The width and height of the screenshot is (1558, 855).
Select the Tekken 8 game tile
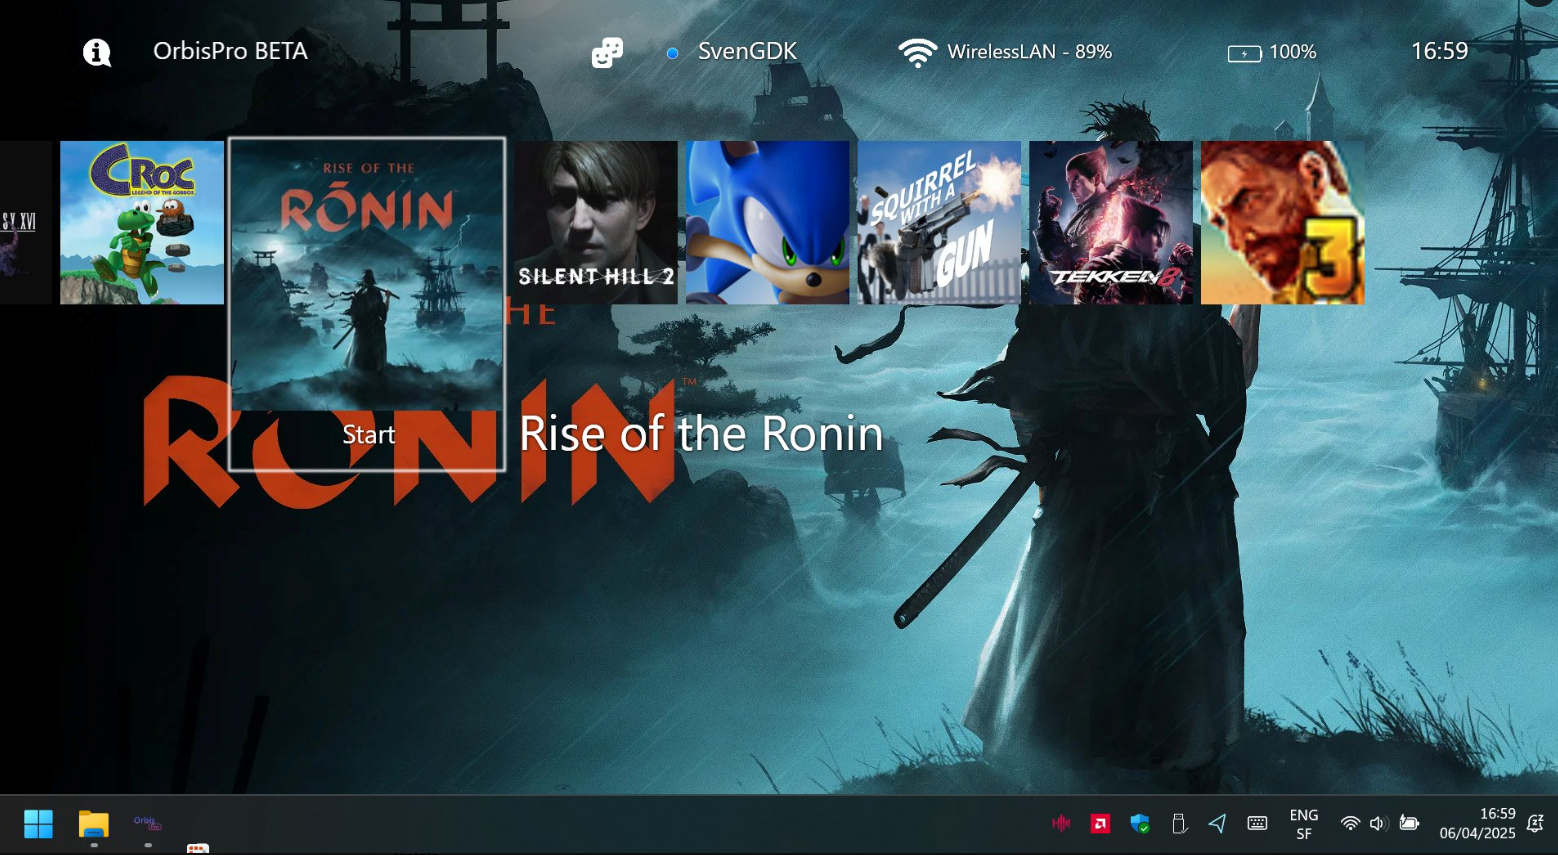1111,222
